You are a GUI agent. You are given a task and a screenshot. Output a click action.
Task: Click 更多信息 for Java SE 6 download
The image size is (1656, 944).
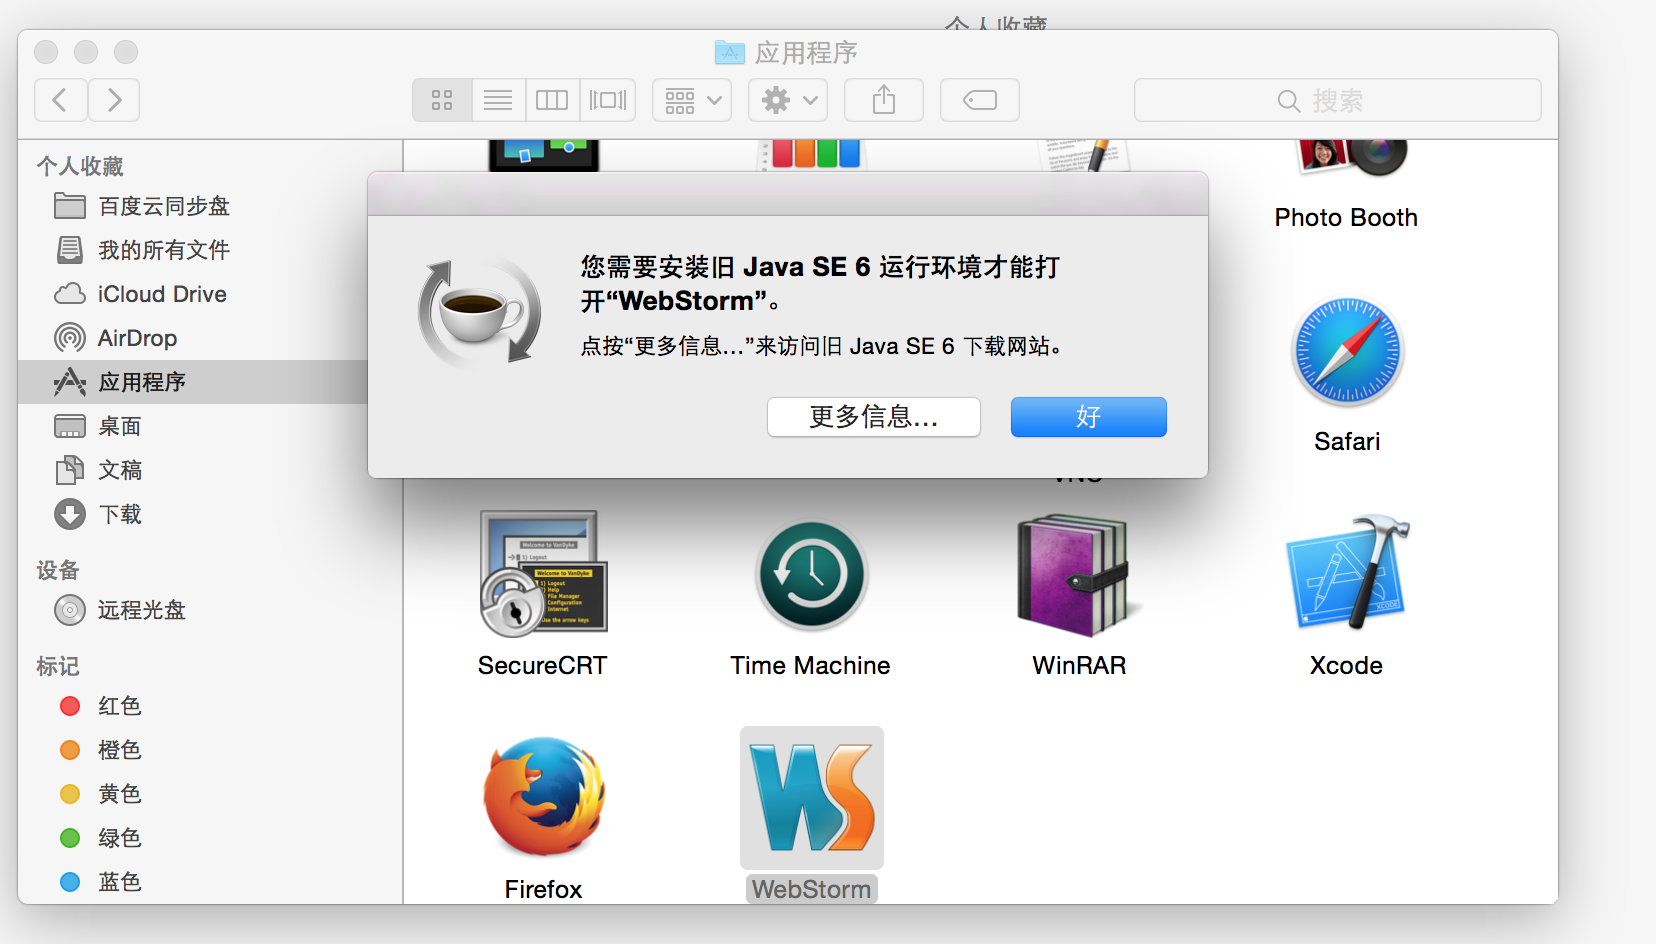click(872, 417)
